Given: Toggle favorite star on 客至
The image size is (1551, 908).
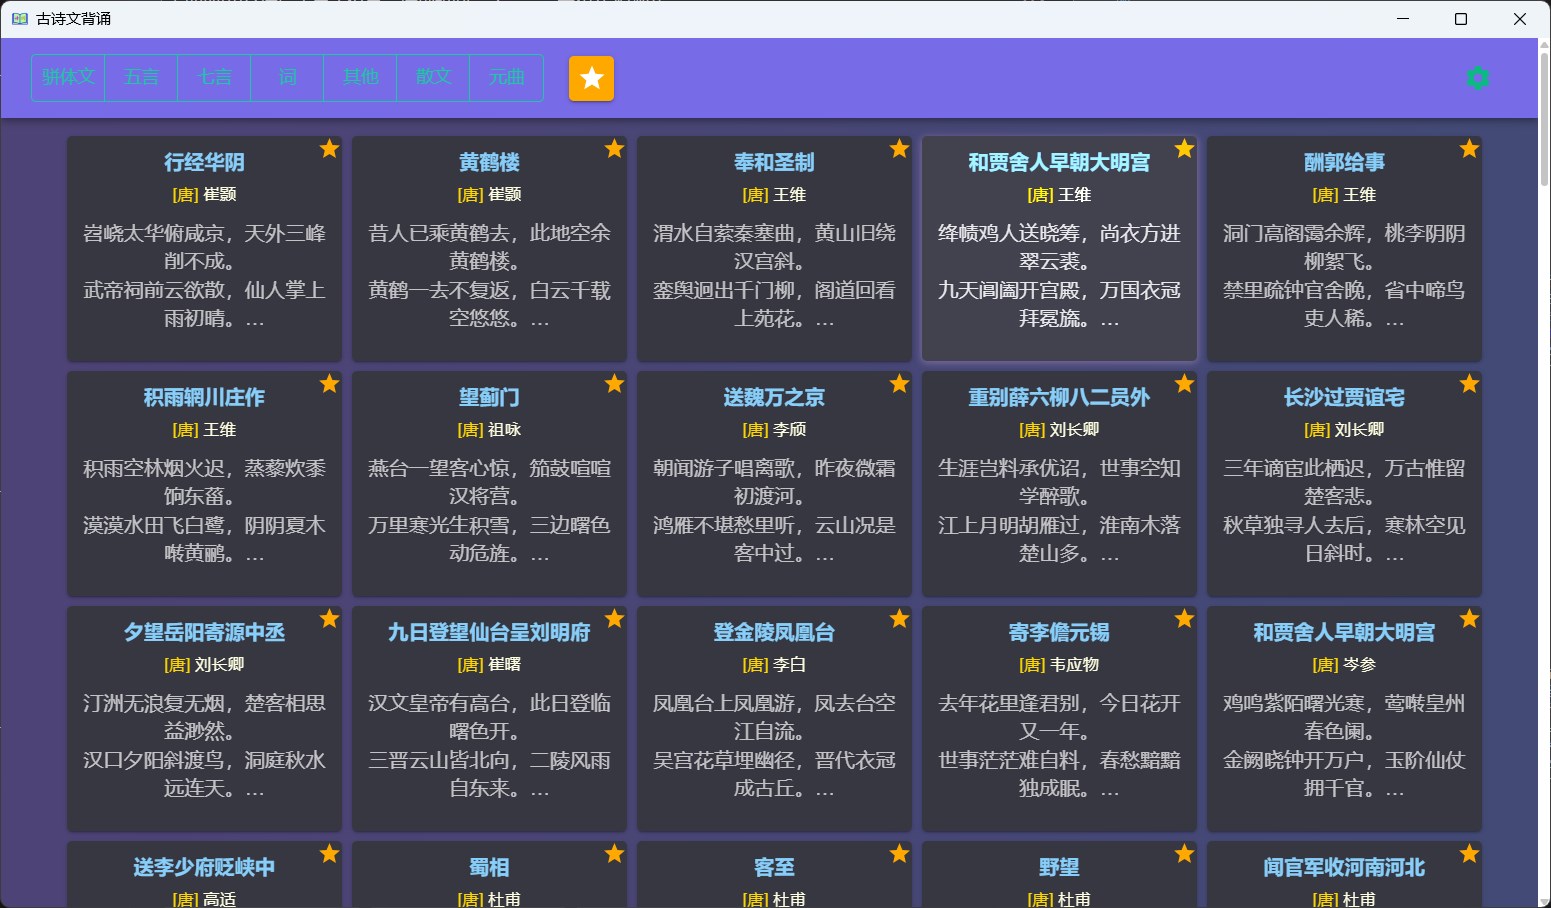Looking at the screenshot, I should tap(899, 854).
